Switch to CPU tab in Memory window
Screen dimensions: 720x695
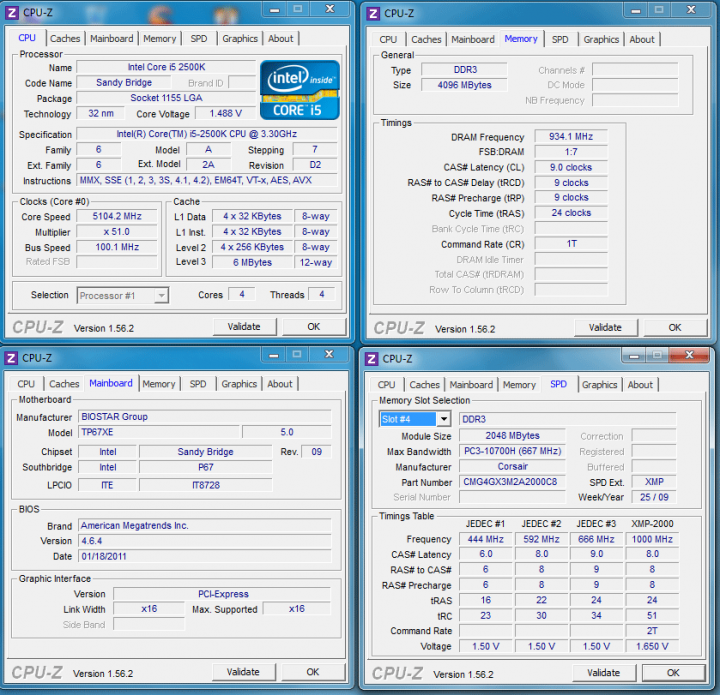point(388,39)
